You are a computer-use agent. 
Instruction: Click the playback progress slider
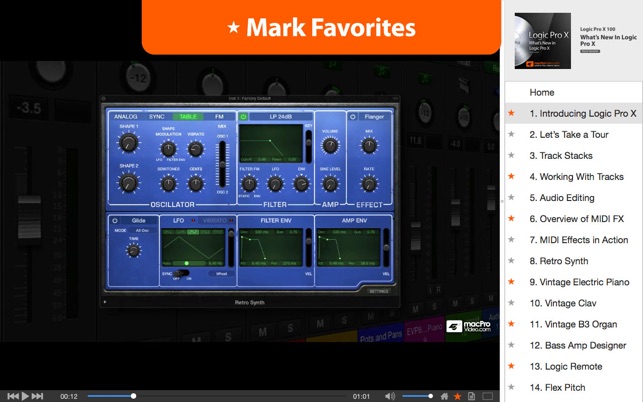(217, 396)
